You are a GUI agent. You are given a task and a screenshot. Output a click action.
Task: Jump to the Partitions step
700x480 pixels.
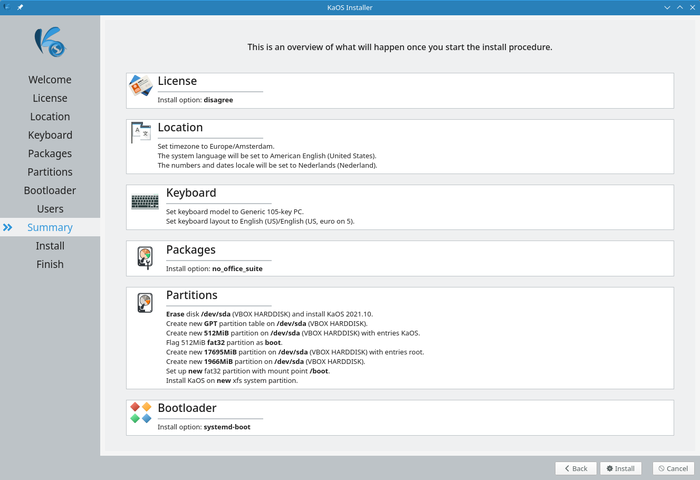click(x=50, y=172)
